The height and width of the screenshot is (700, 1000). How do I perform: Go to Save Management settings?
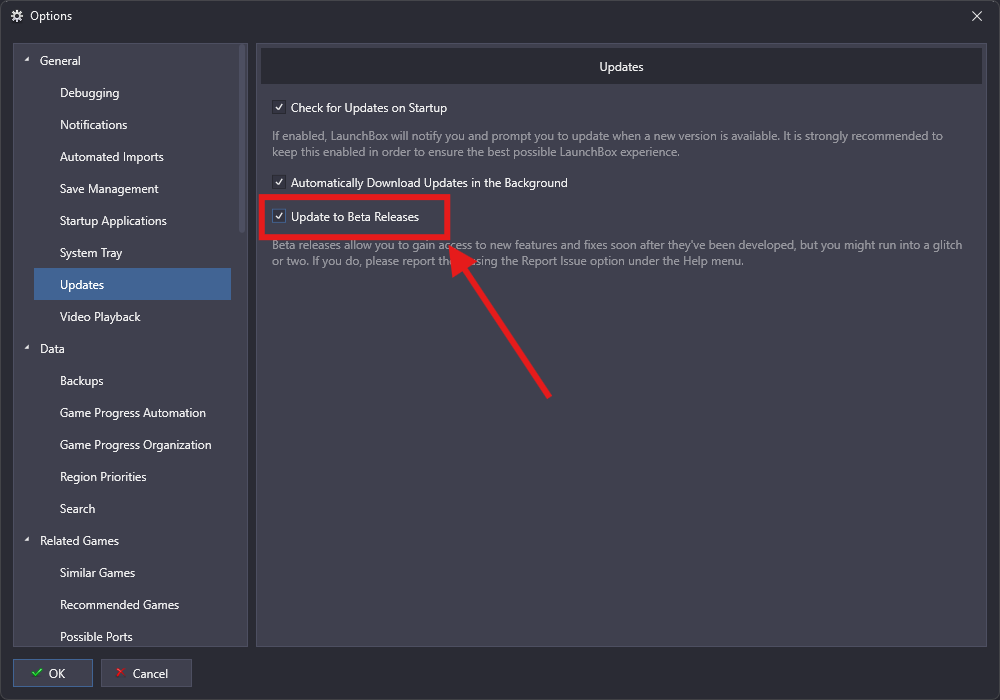109,189
